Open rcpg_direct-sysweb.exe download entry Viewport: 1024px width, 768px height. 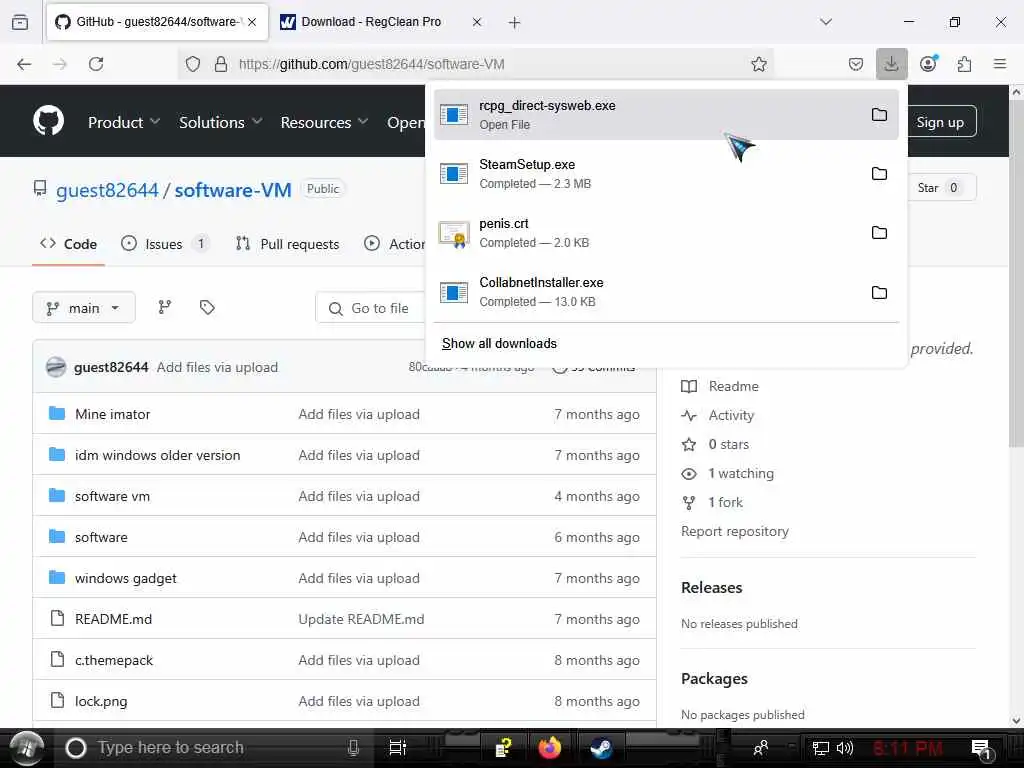pos(666,115)
